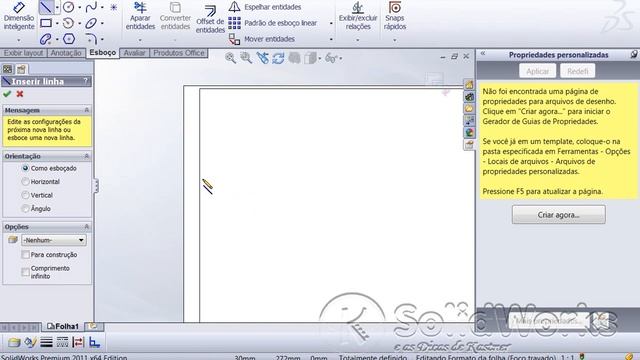Click the line color icon in bottom toolbar
The image size is (640, 360).
[30, 342]
